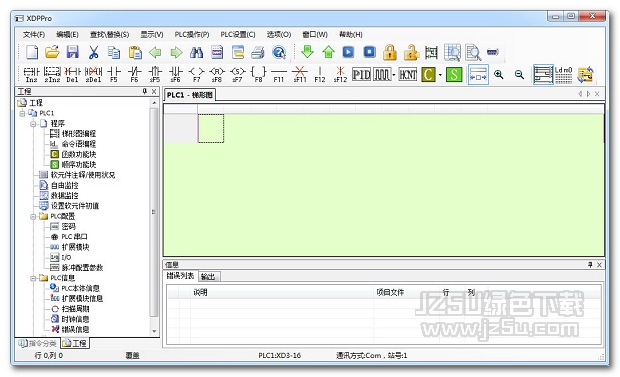
Task: Collapse the PLC信息 folder node
Action: click(x=33, y=278)
